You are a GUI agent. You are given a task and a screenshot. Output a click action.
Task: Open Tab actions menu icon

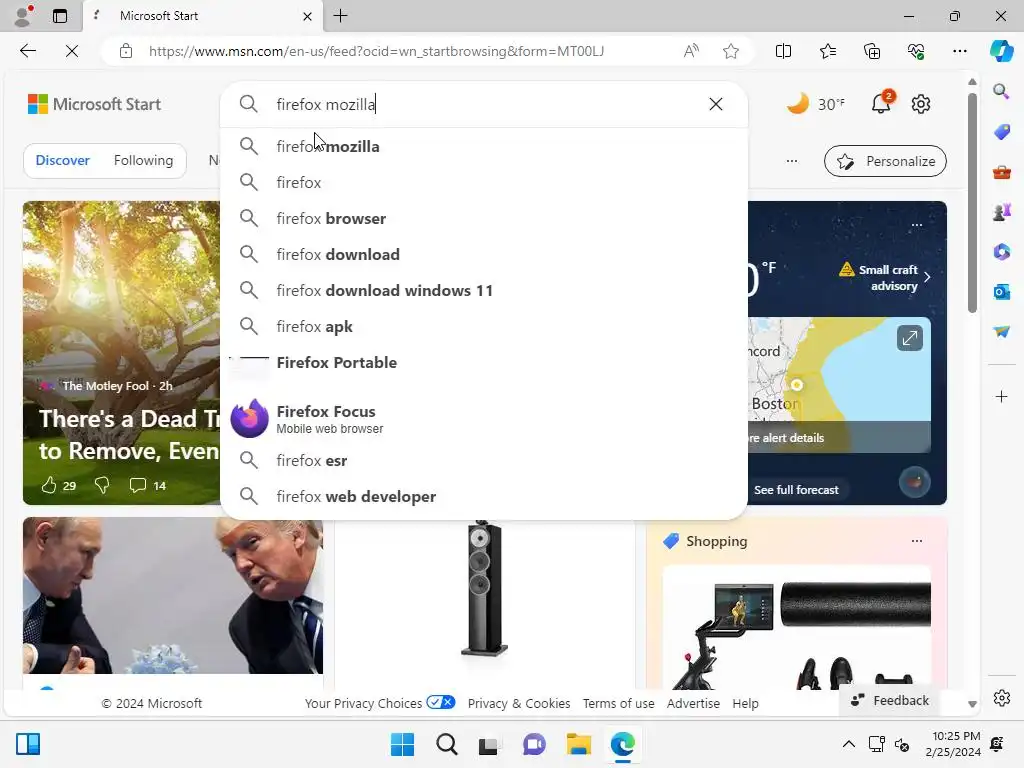click(x=60, y=16)
